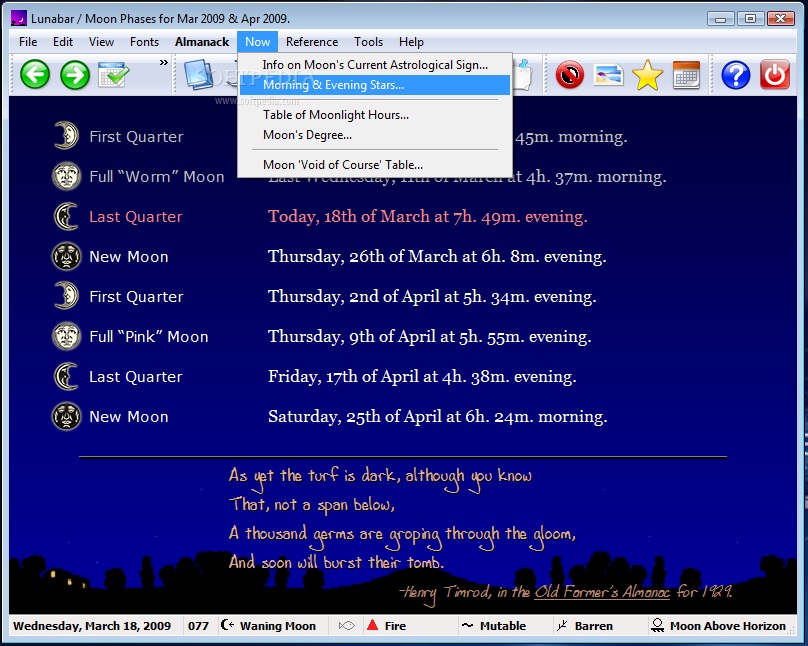Image resolution: width=808 pixels, height=646 pixels.
Task: Click the Waning Moon crescent status icon
Action: click(227, 625)
